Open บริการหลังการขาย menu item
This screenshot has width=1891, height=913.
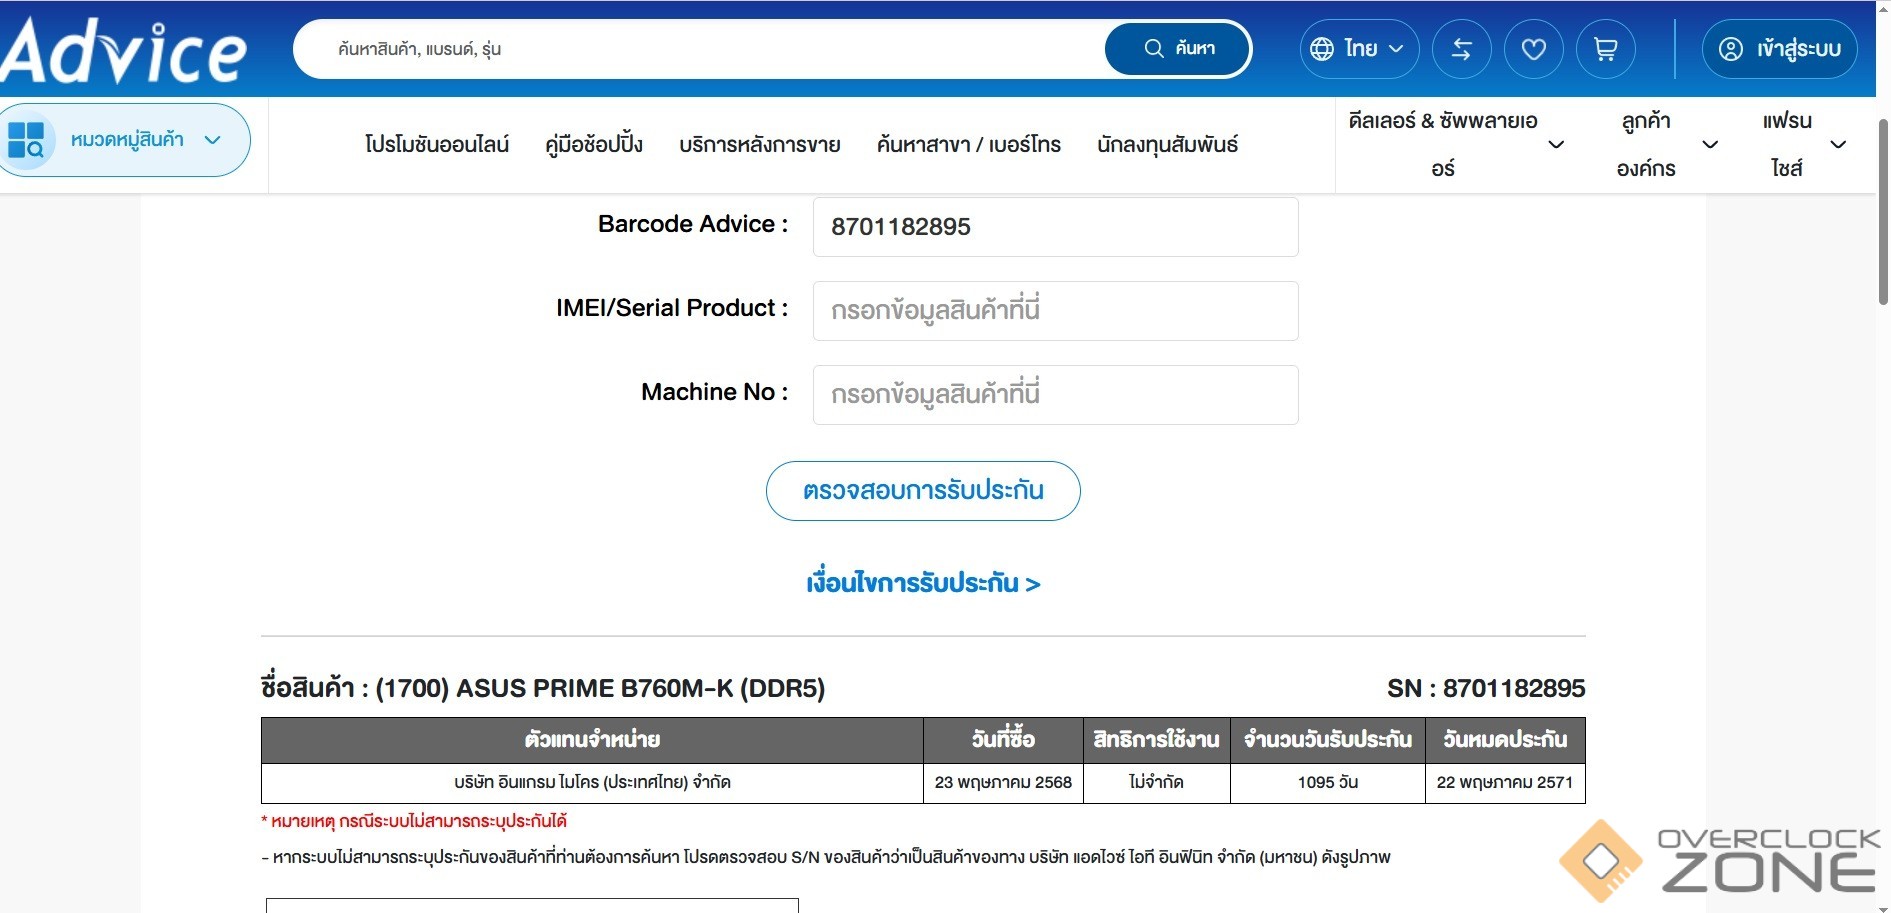760,145
